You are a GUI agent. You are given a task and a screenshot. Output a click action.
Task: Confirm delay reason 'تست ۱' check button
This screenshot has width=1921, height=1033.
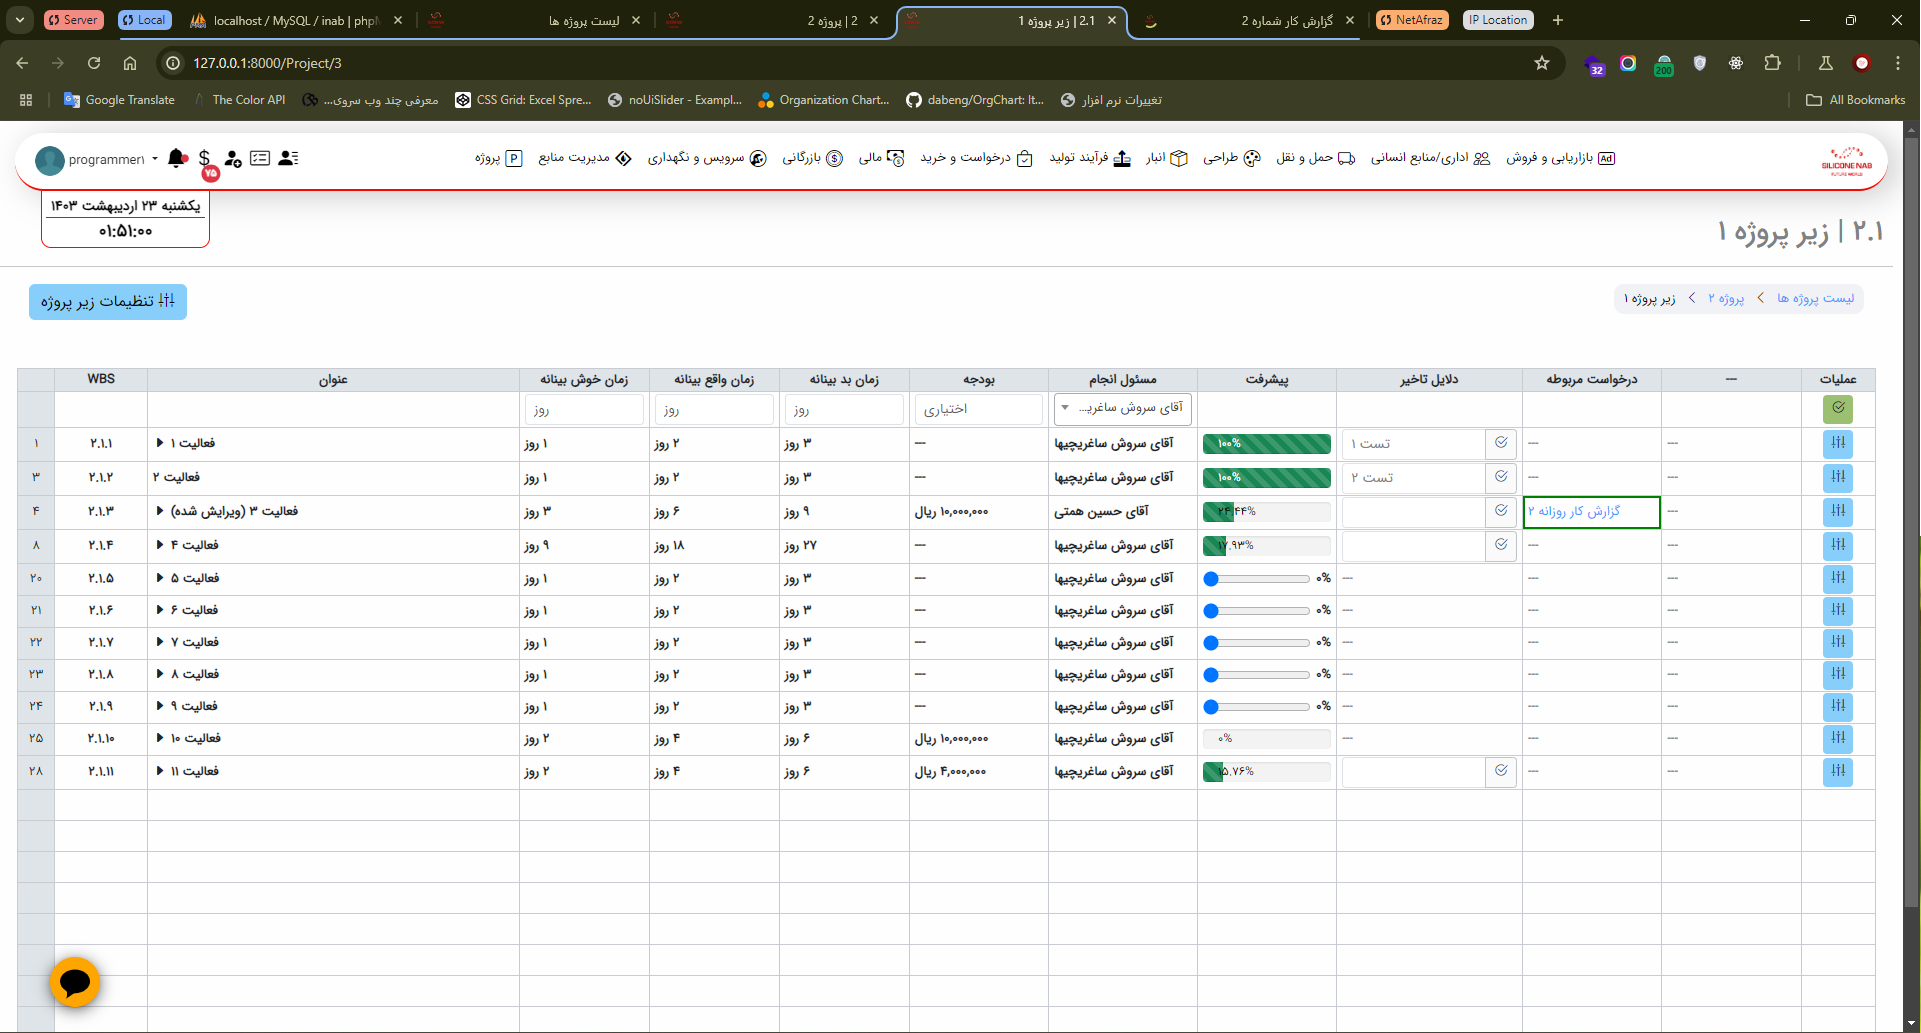pos(1501,443)
